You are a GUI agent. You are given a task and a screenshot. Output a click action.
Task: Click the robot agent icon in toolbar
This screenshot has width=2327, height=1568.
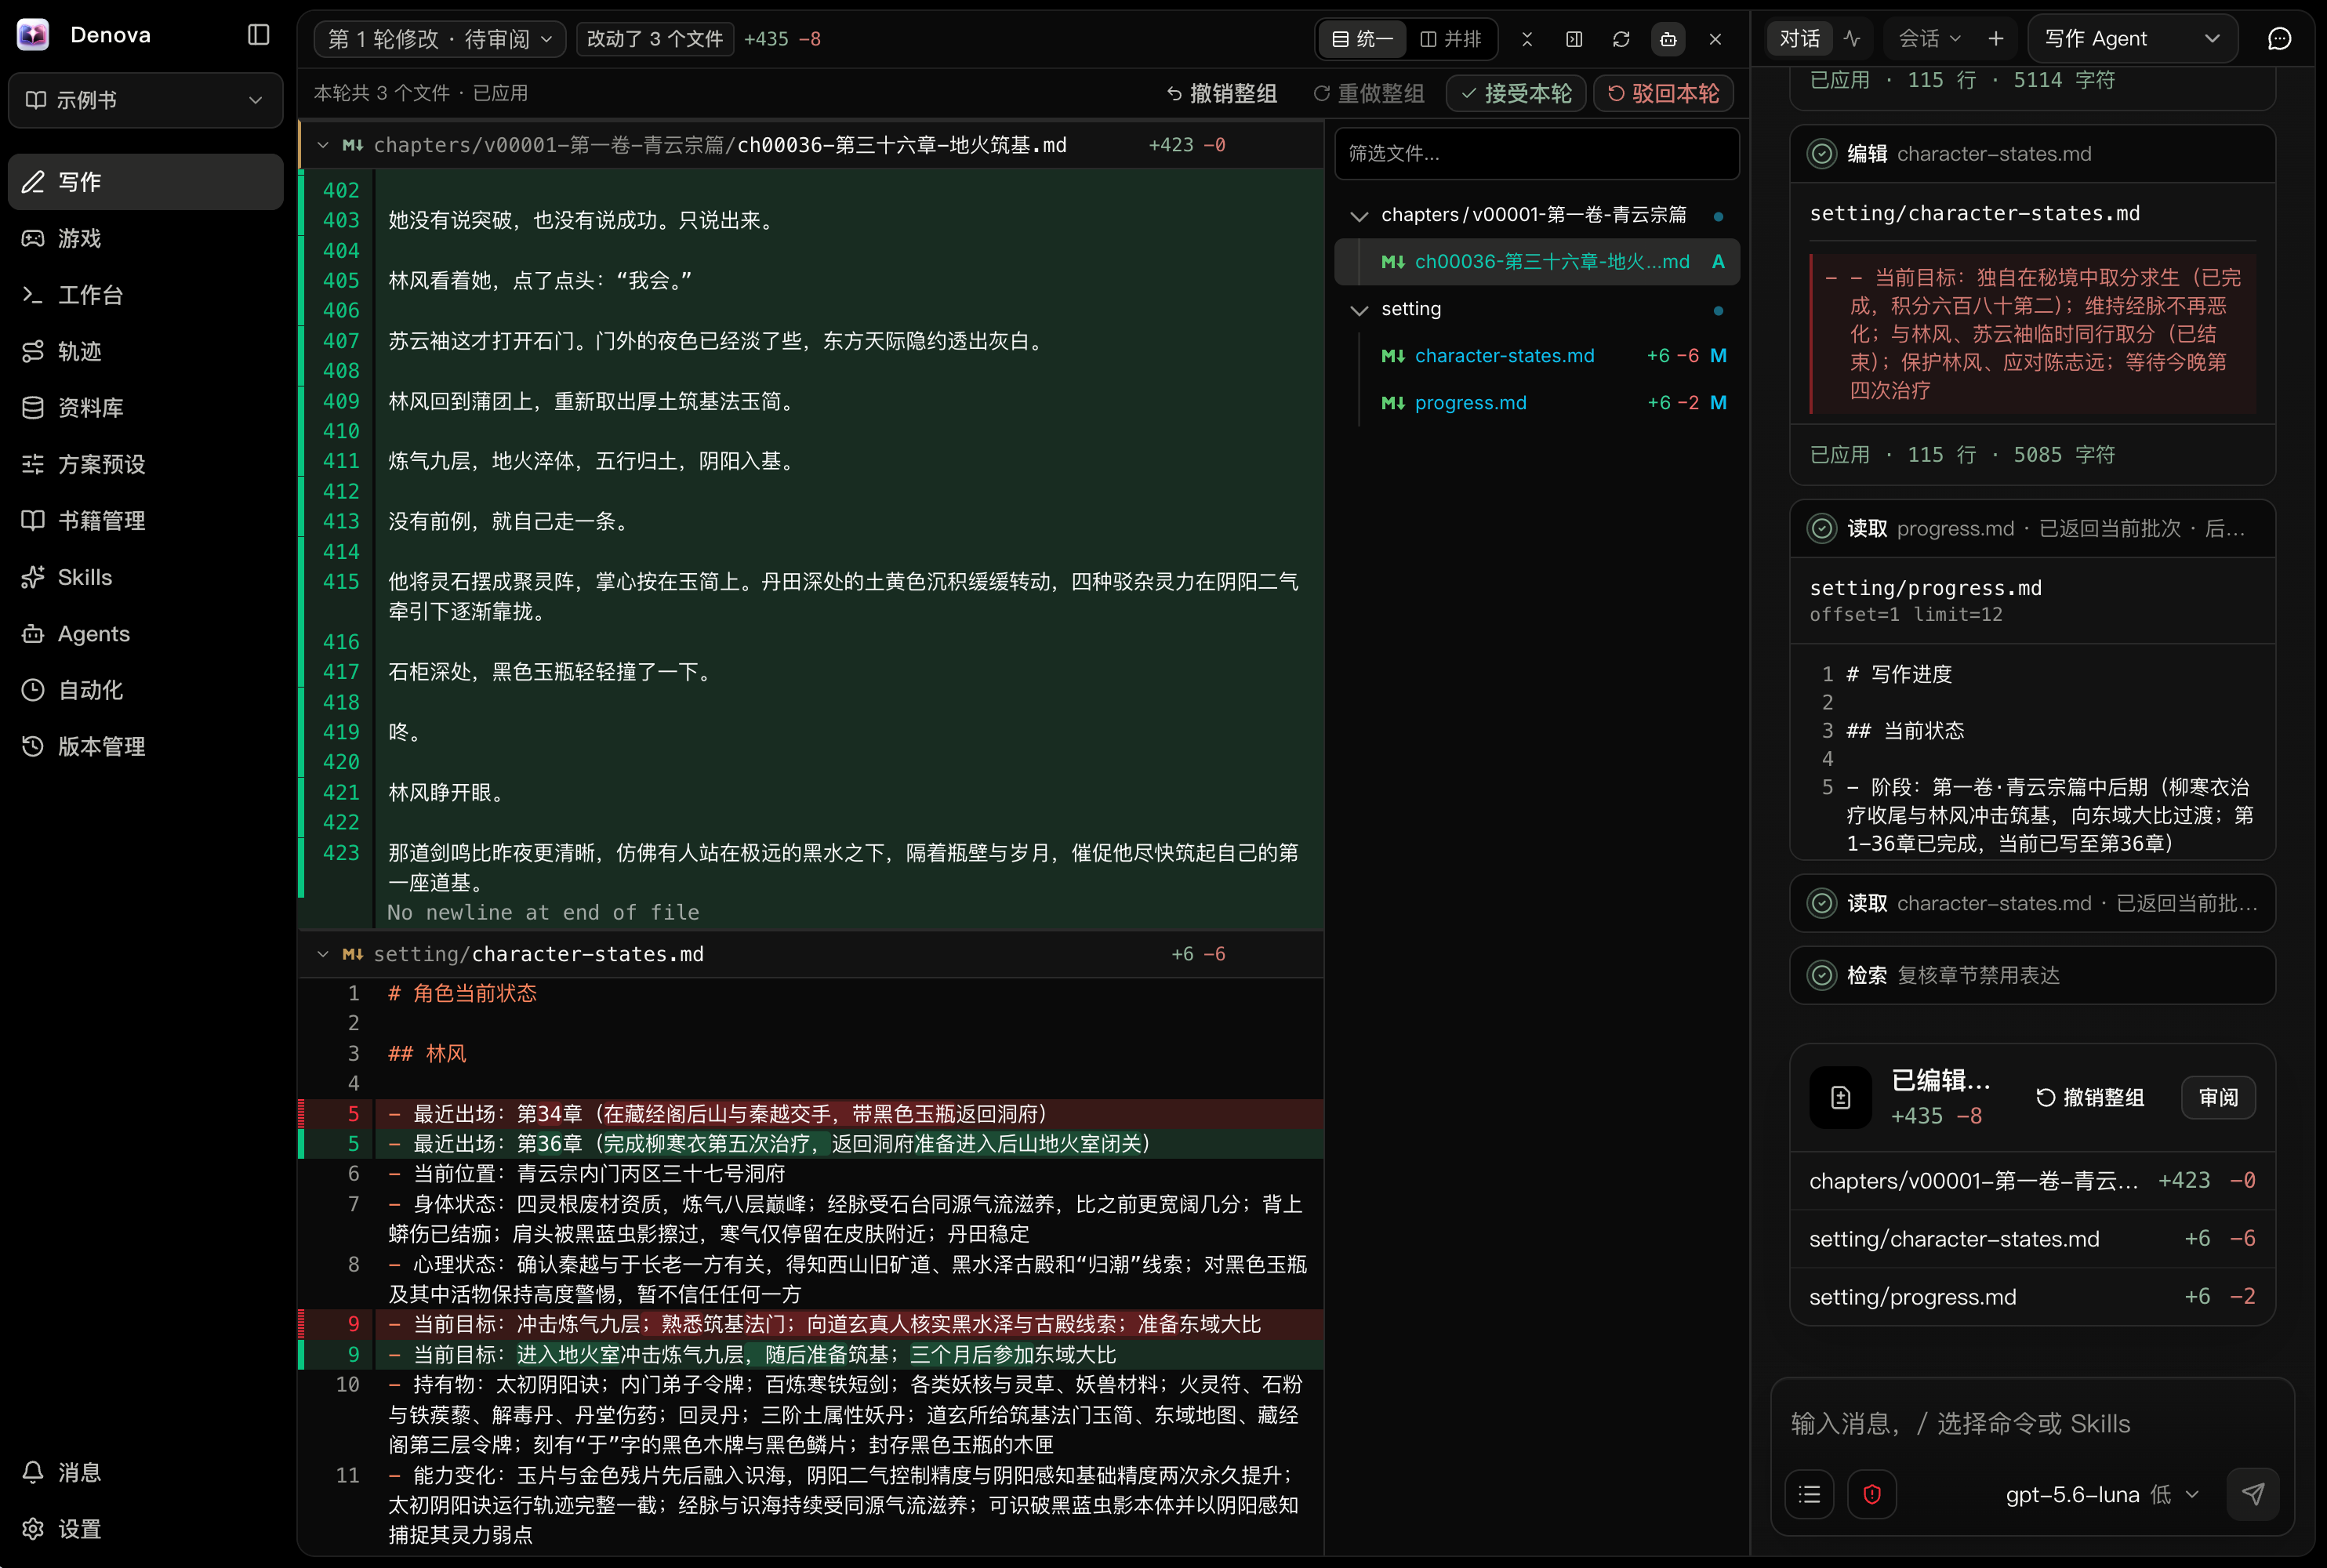pyautogui.click(x=1668, y=39)
